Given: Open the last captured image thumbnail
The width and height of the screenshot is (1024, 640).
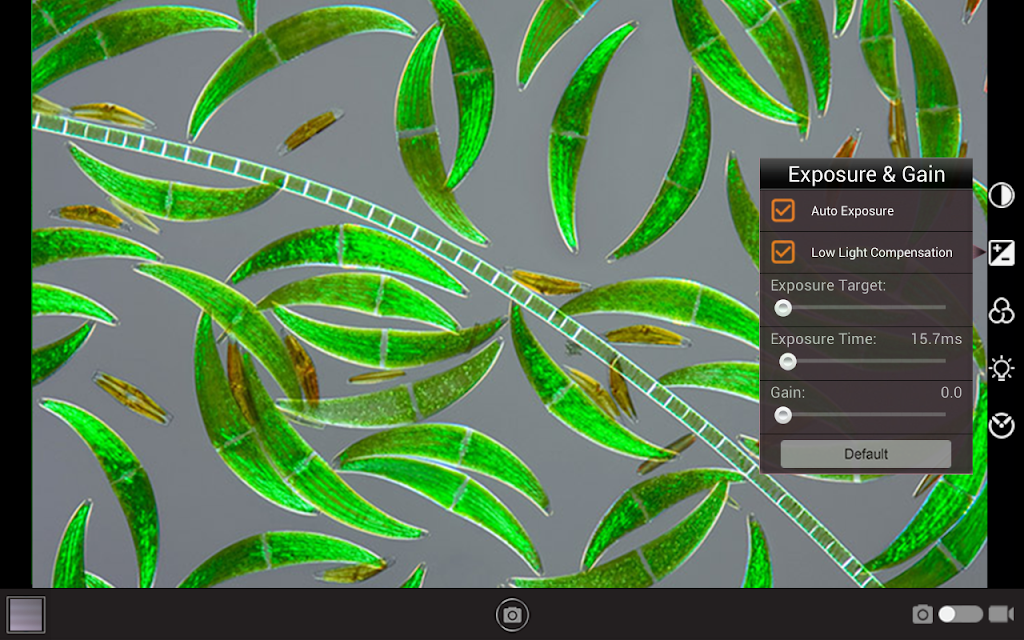Looking at the screenshot, I should click(x=25, y=615).
